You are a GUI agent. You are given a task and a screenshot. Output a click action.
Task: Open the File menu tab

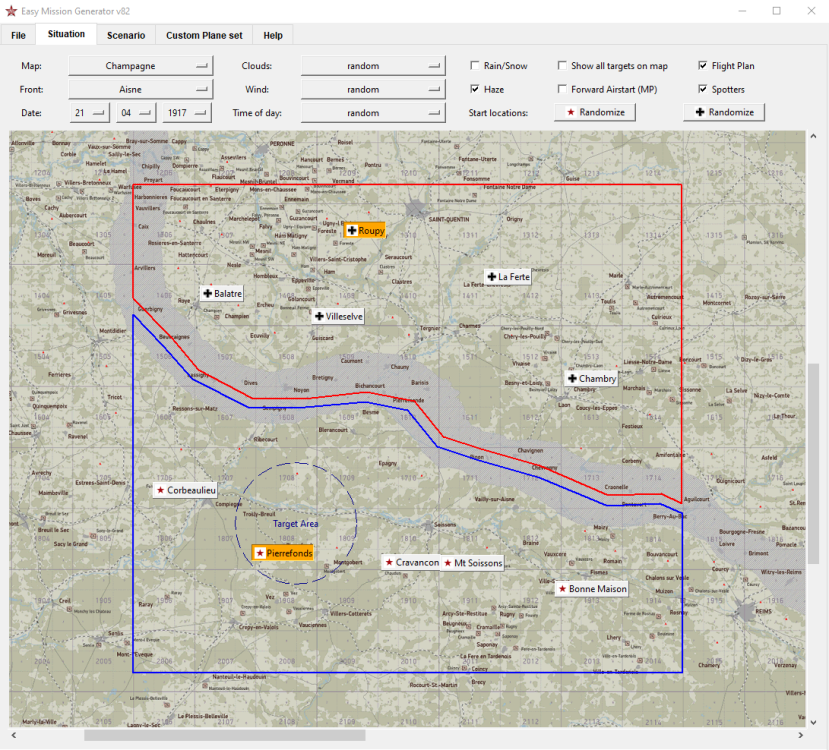click(19, 35)
